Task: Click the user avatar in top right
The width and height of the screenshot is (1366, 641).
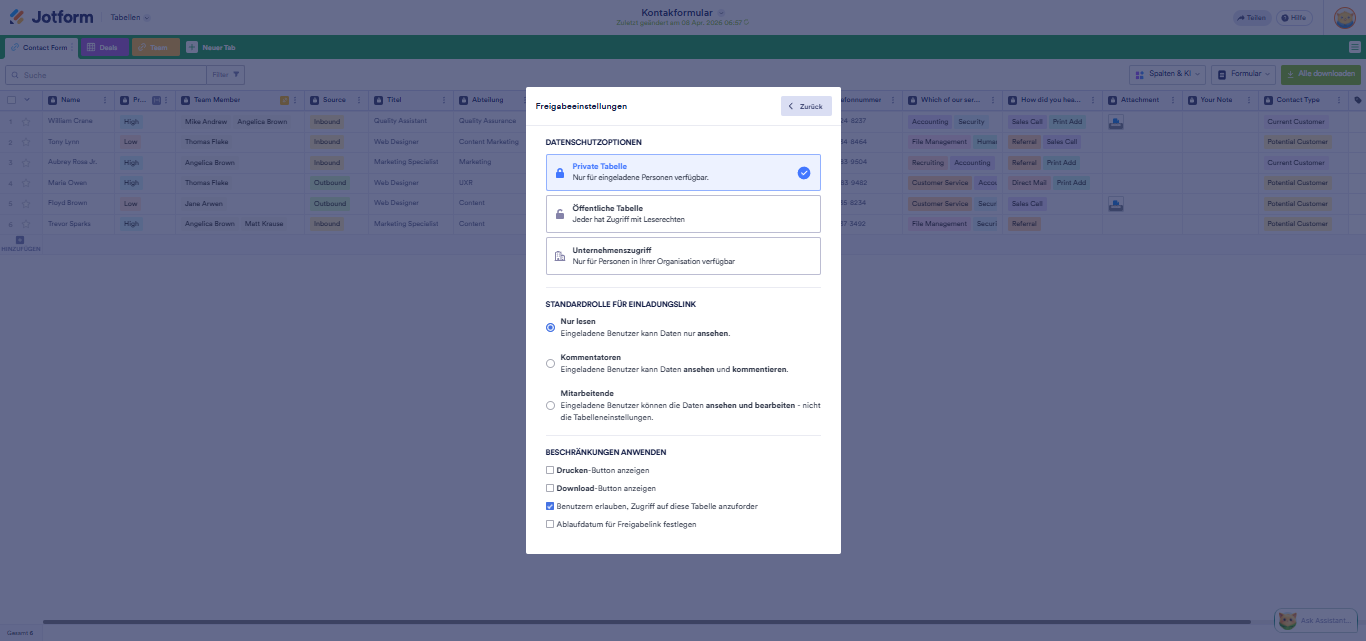Action: (1345, 18)
